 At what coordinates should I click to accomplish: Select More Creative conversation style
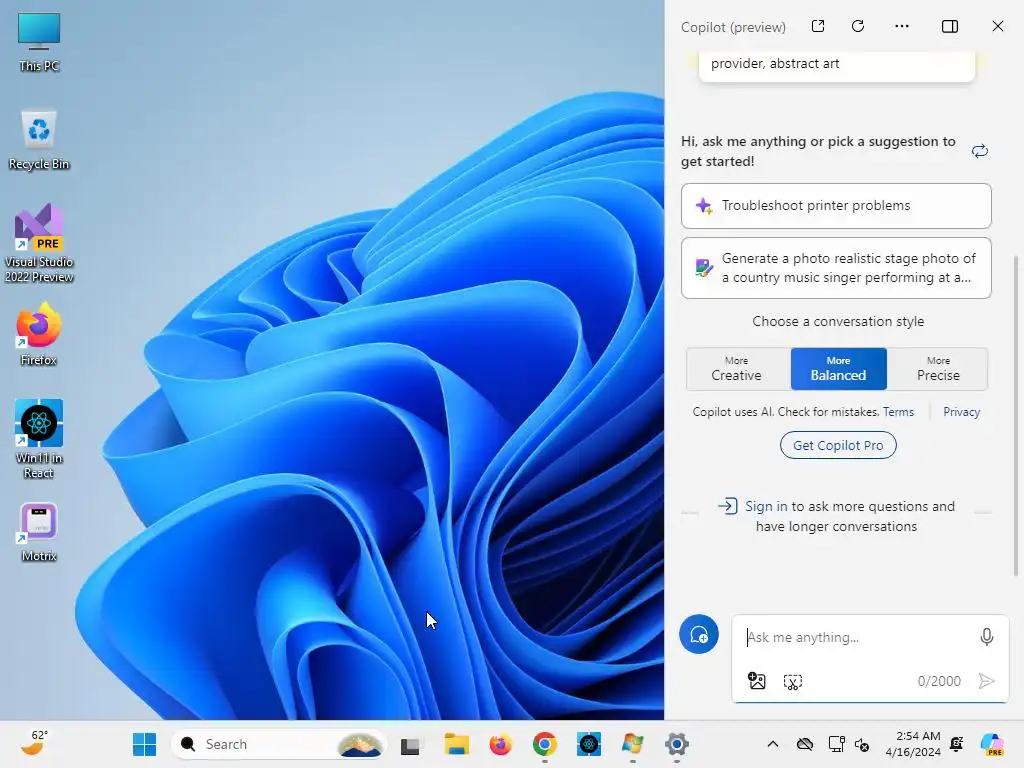pos(737,369)
